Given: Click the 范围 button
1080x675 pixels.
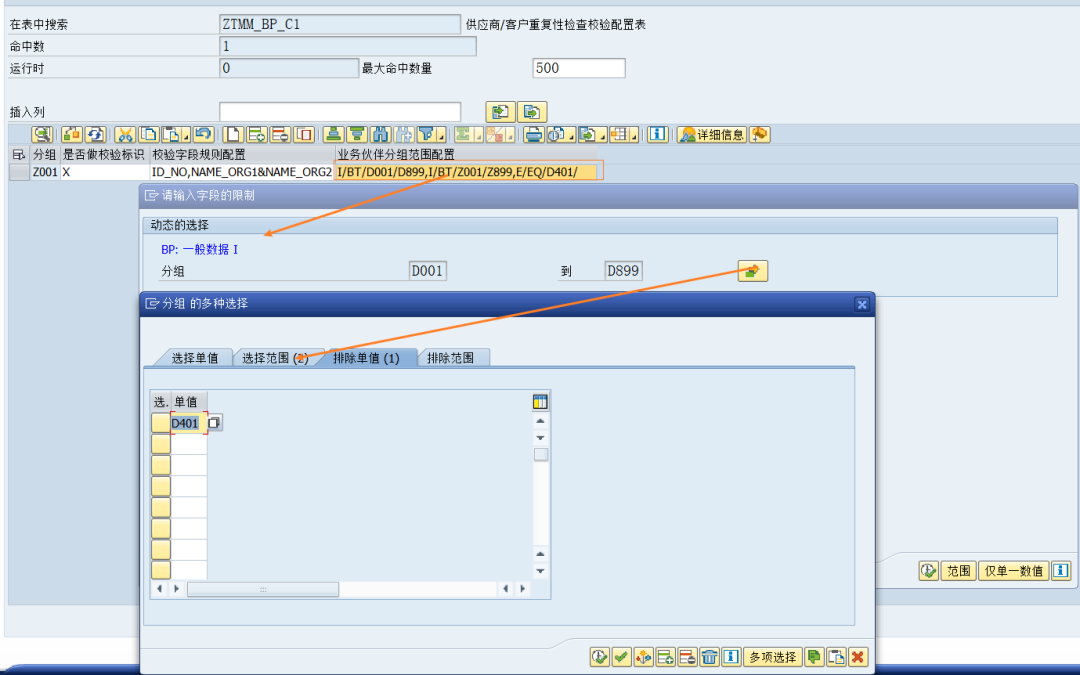Looking at the screenshot, I should tap(958, 570).
